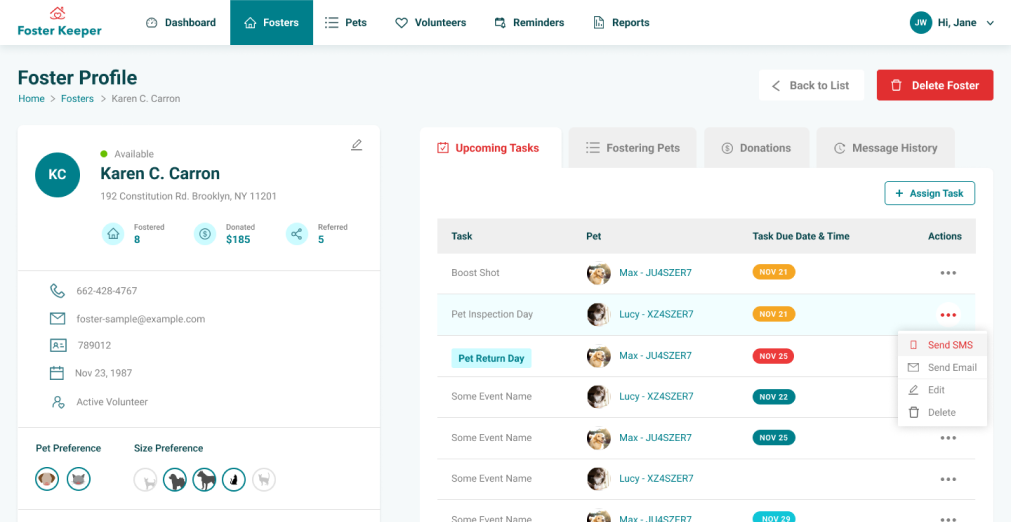Open the Hi, Jane user menu
The width and height of the screenshot is (1011, 522).
(x=951, y=22)
